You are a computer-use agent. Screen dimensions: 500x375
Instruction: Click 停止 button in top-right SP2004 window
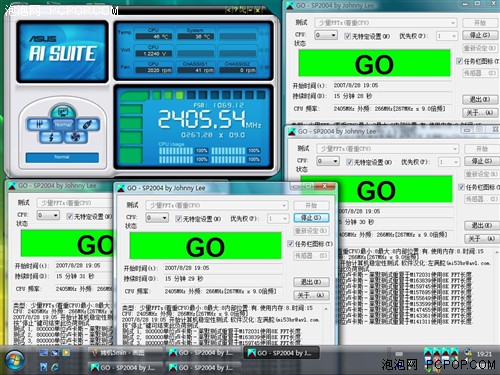pos(480,35)
